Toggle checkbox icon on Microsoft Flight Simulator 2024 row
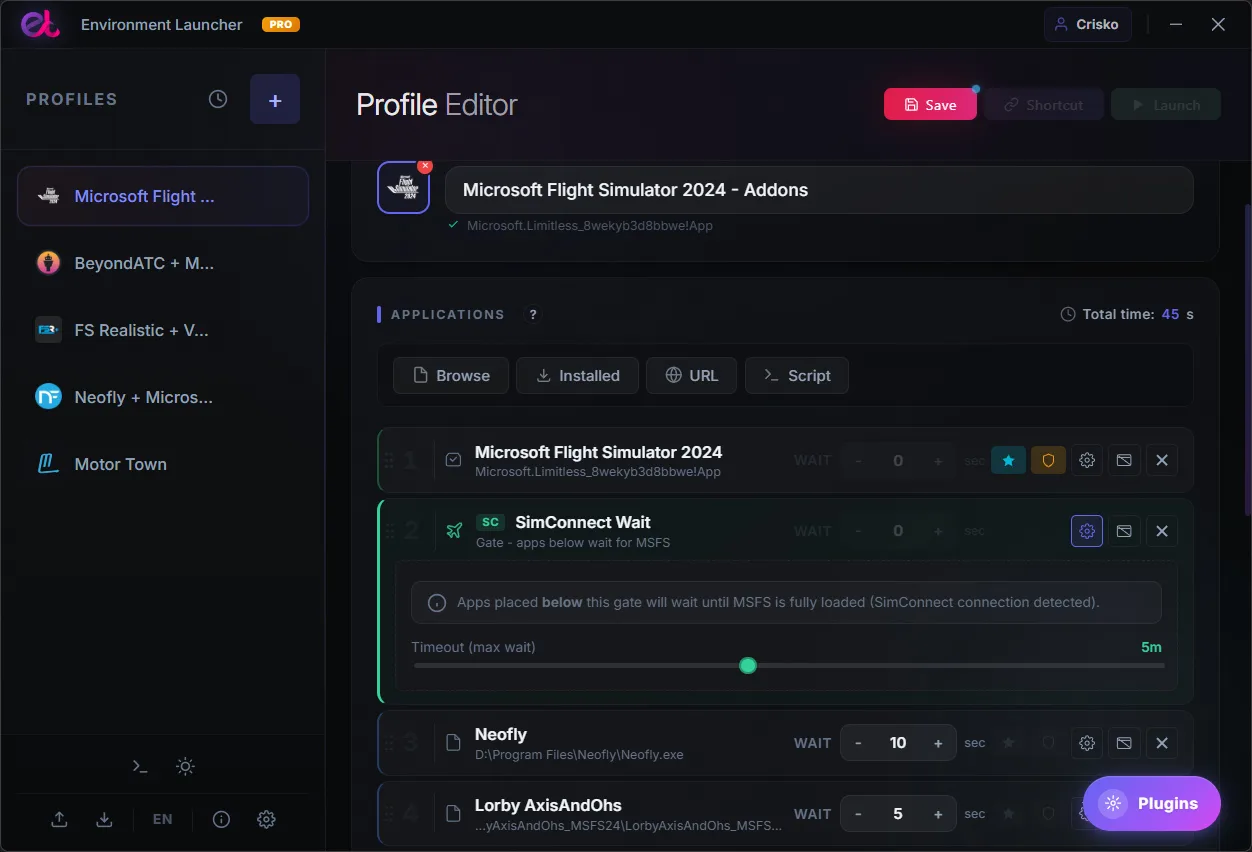The image size is (1252, 852). coord(453,460)
